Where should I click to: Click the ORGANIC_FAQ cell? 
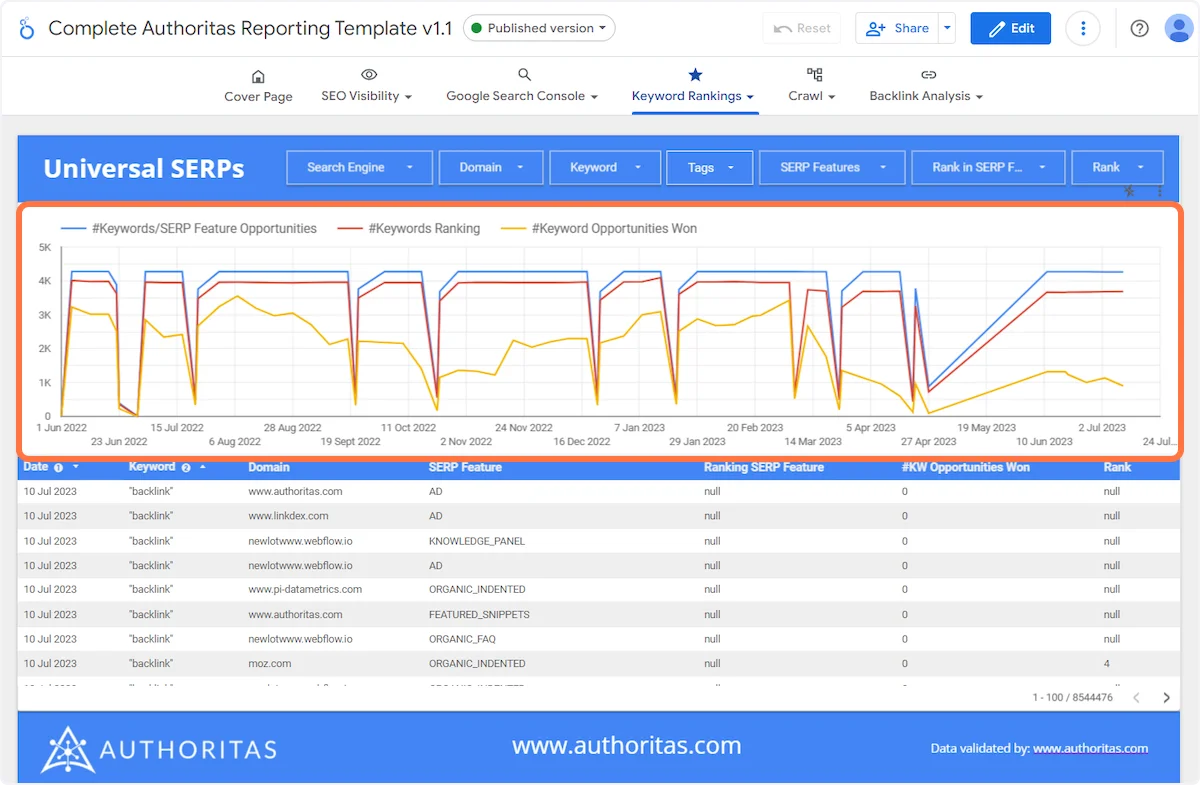[462, 639]
